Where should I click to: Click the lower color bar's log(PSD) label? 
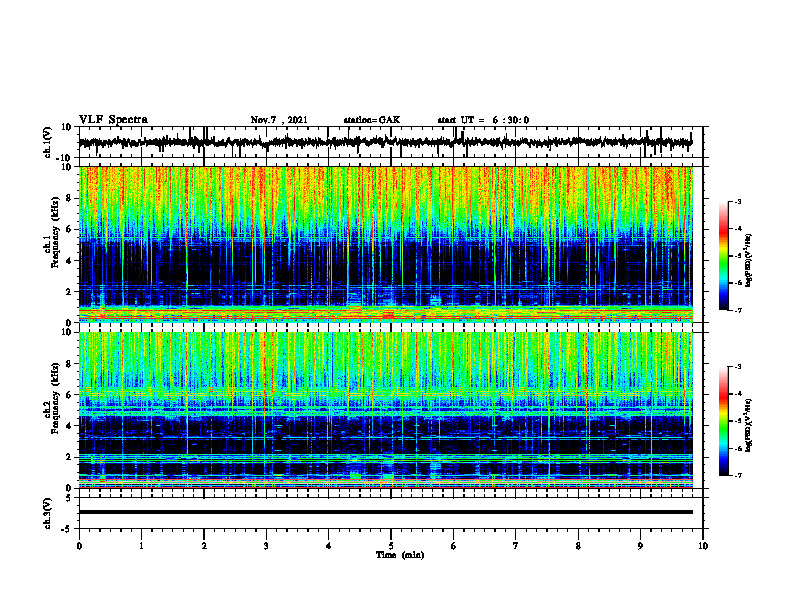tap(748, 425)
